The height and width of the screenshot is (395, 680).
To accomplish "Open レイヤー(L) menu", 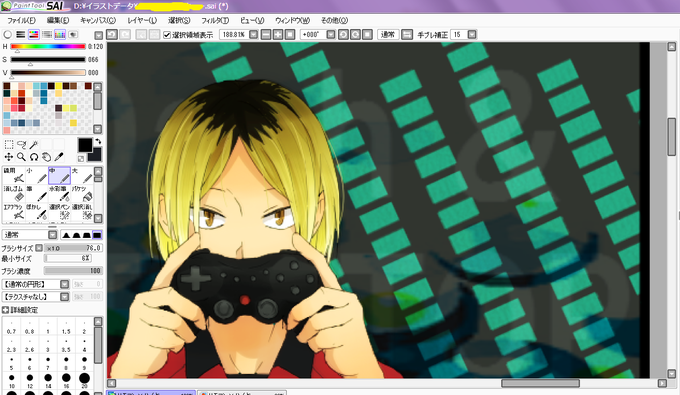I will point(142,20).
